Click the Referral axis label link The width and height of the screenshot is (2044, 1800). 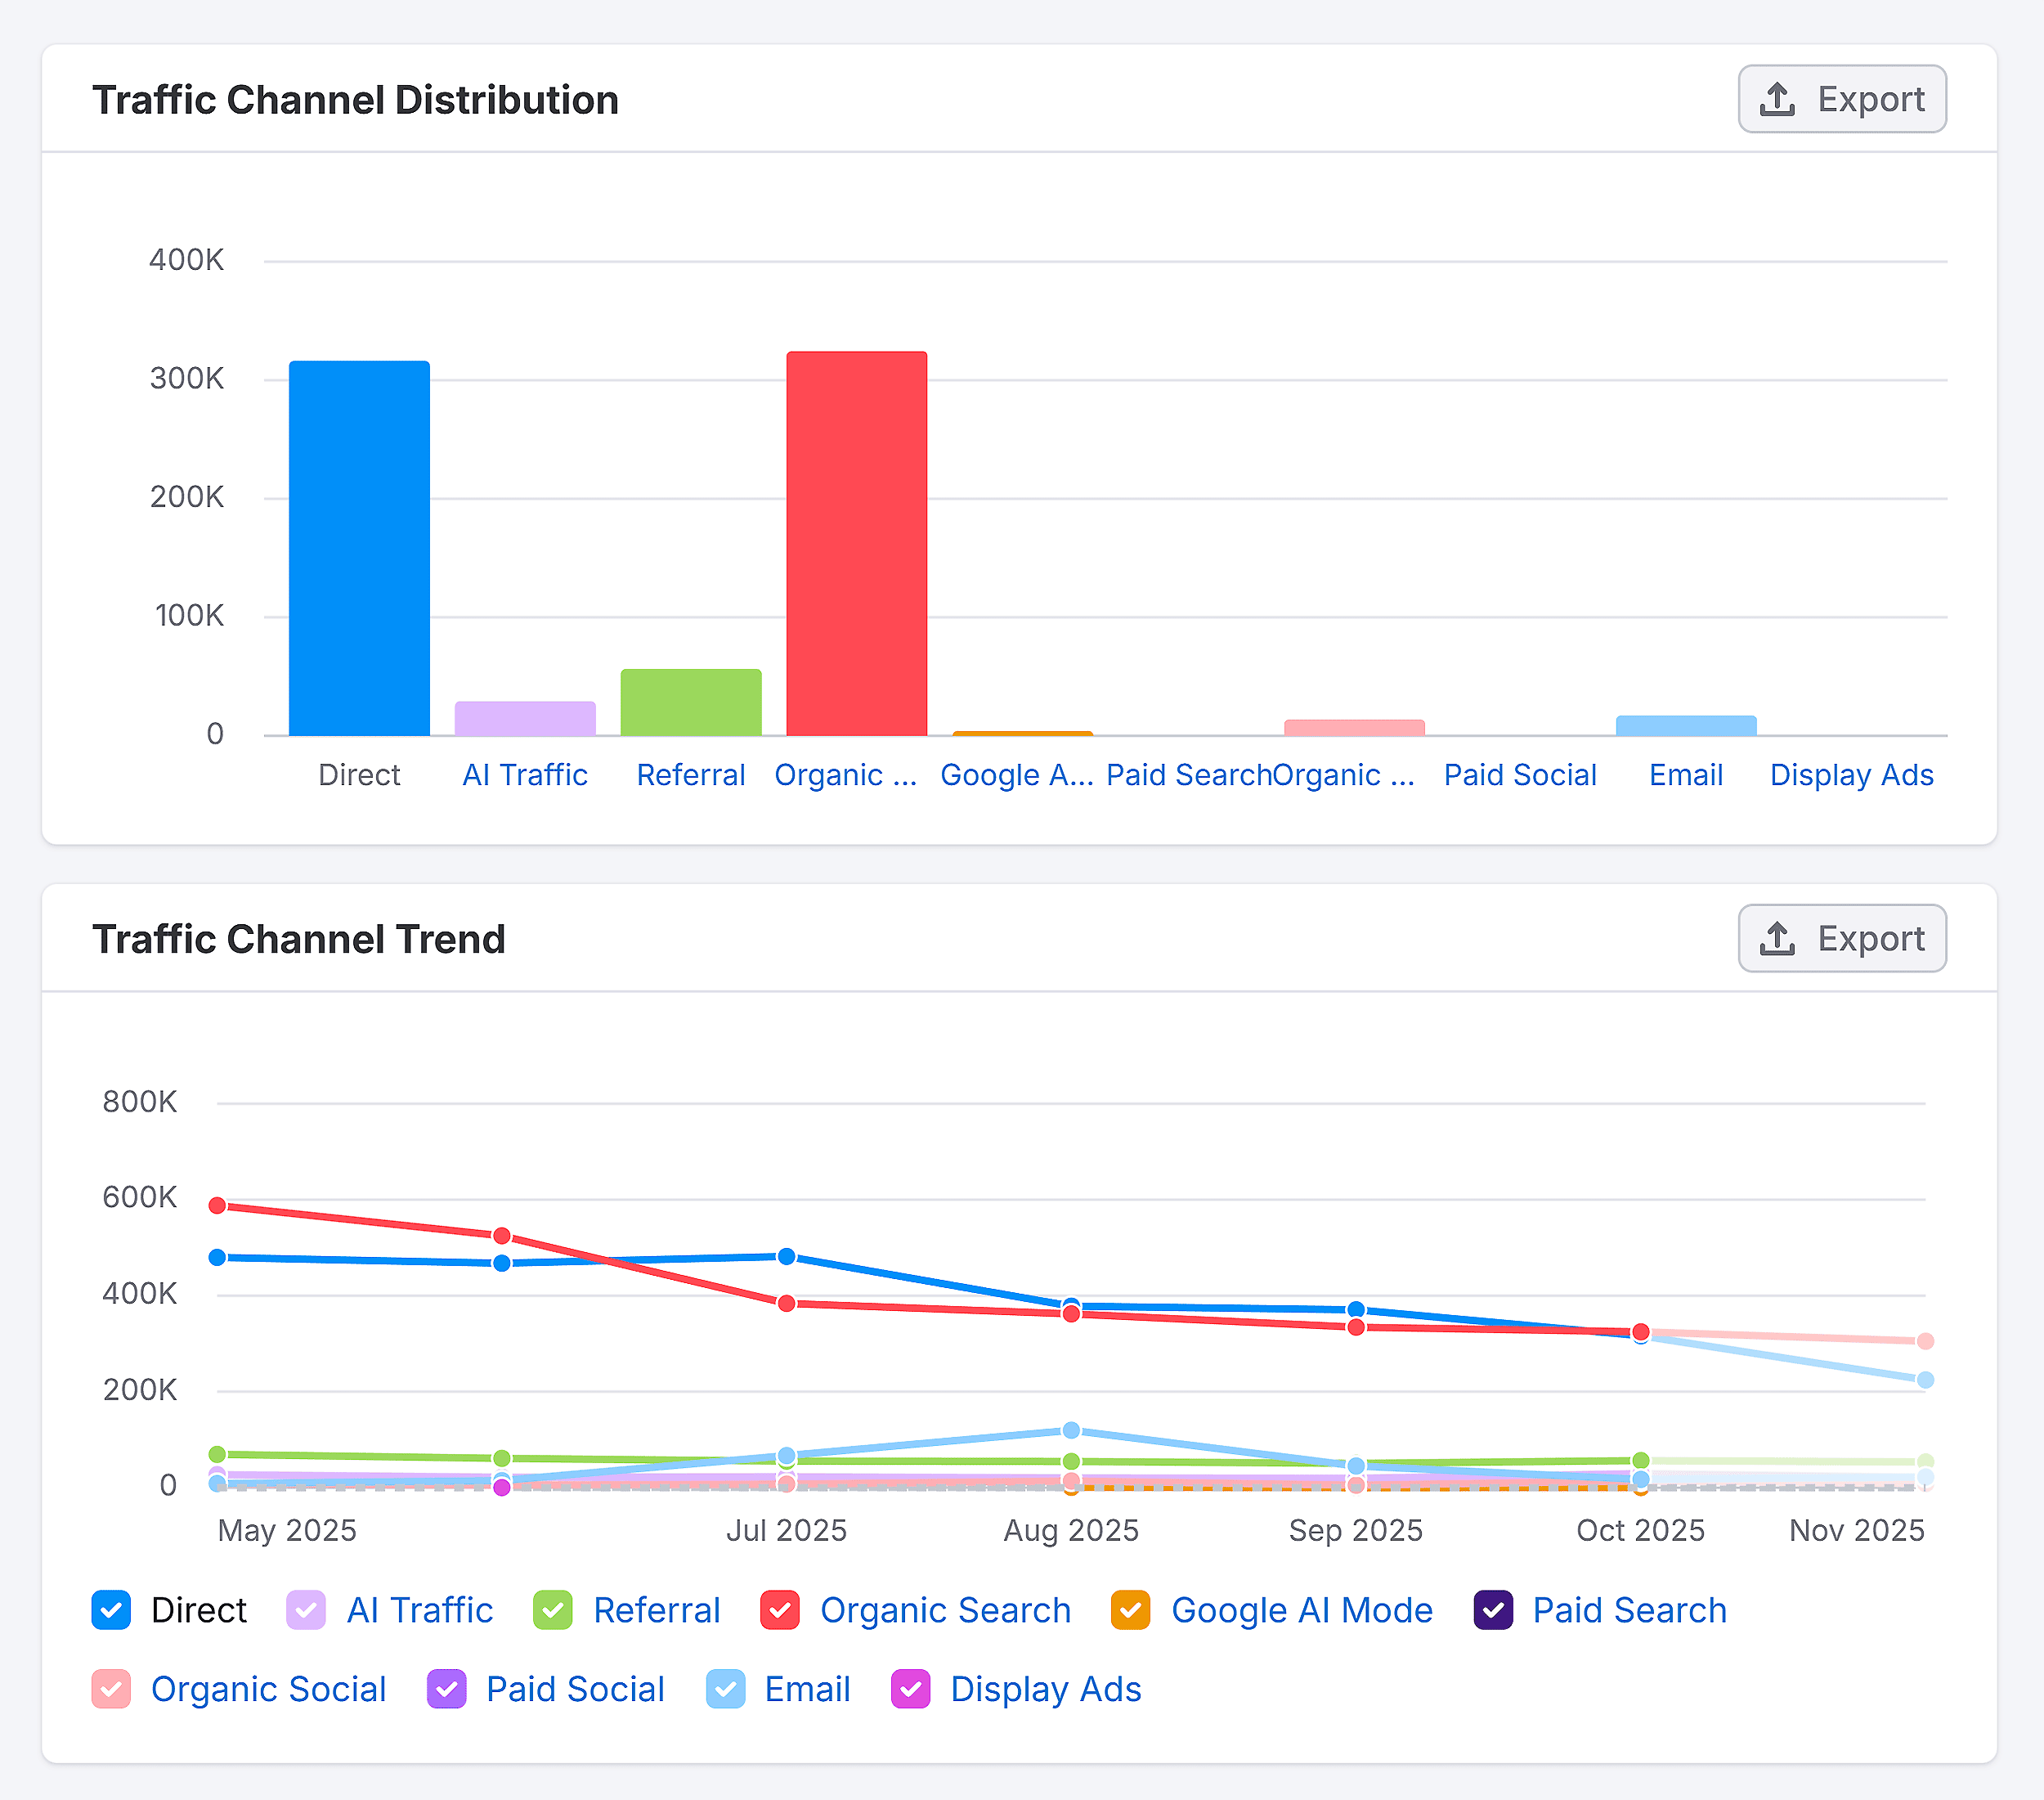[690, 775]
